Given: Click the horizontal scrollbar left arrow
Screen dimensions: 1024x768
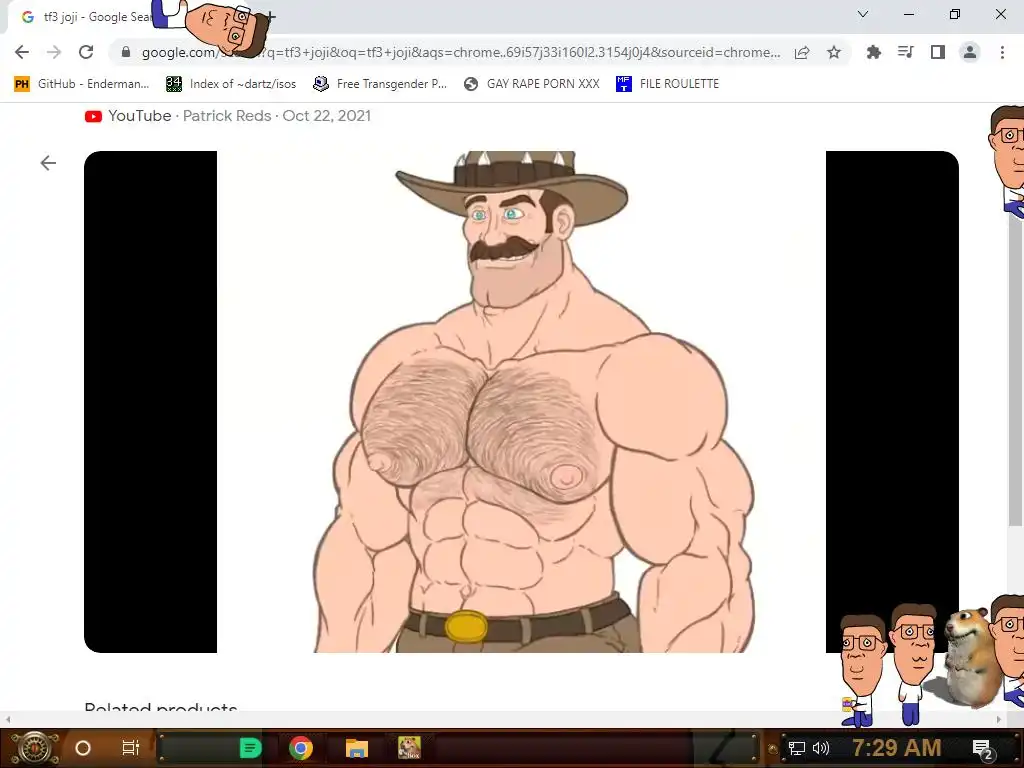Looking at the screenshot, I should [x=8, y=719].
